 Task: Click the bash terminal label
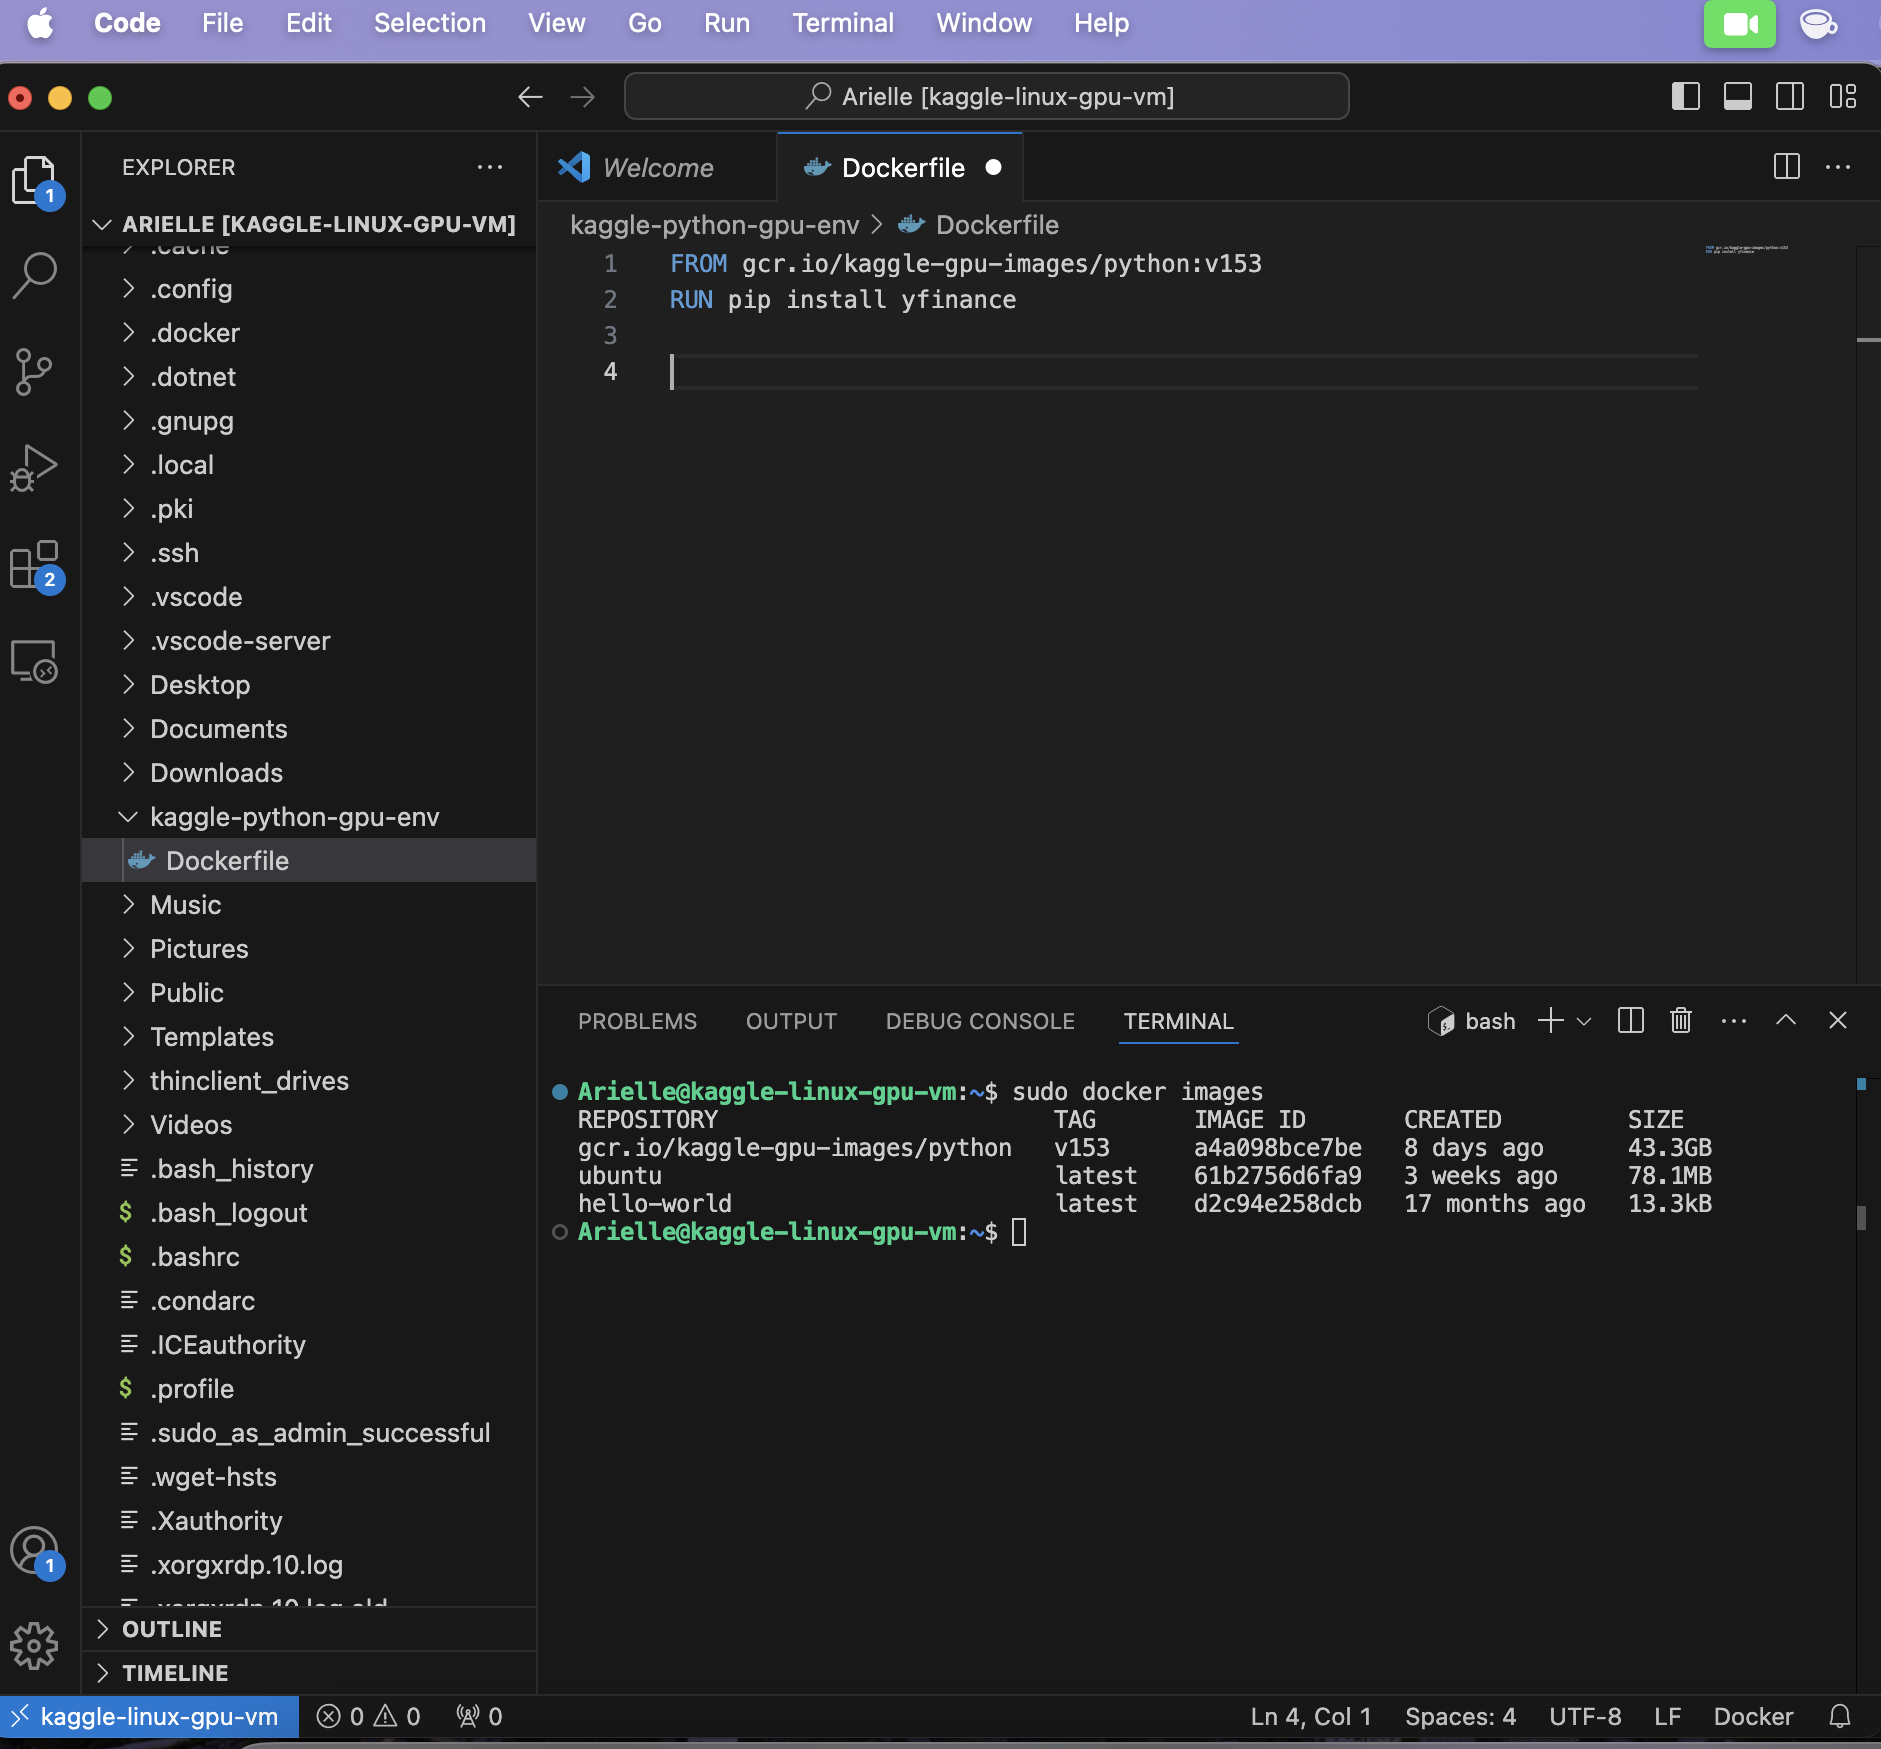pyautogui.click(x=1470, y=1021)
